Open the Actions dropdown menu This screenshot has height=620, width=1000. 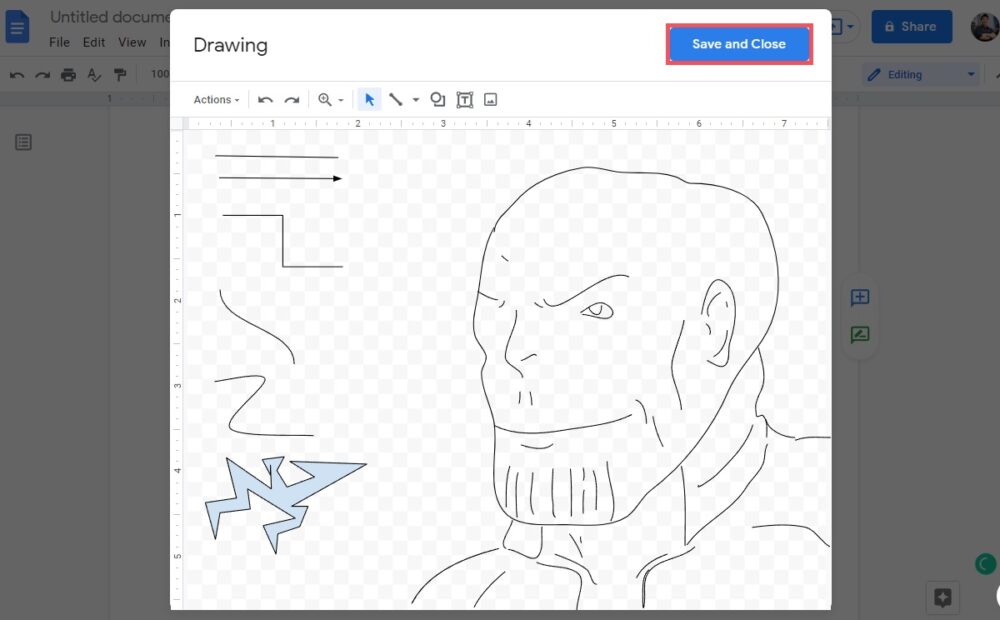(216, 100)
